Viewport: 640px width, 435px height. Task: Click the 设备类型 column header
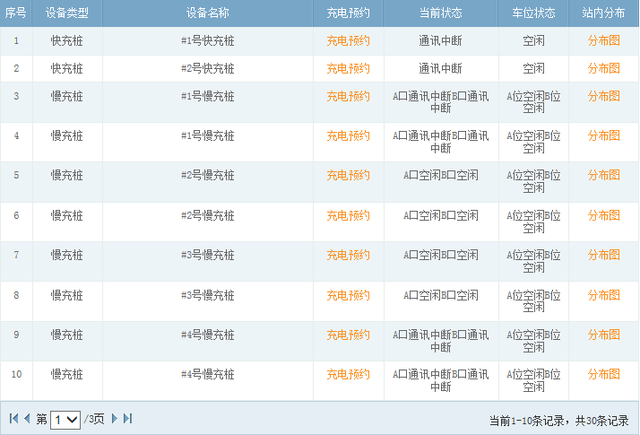(67, 13)
